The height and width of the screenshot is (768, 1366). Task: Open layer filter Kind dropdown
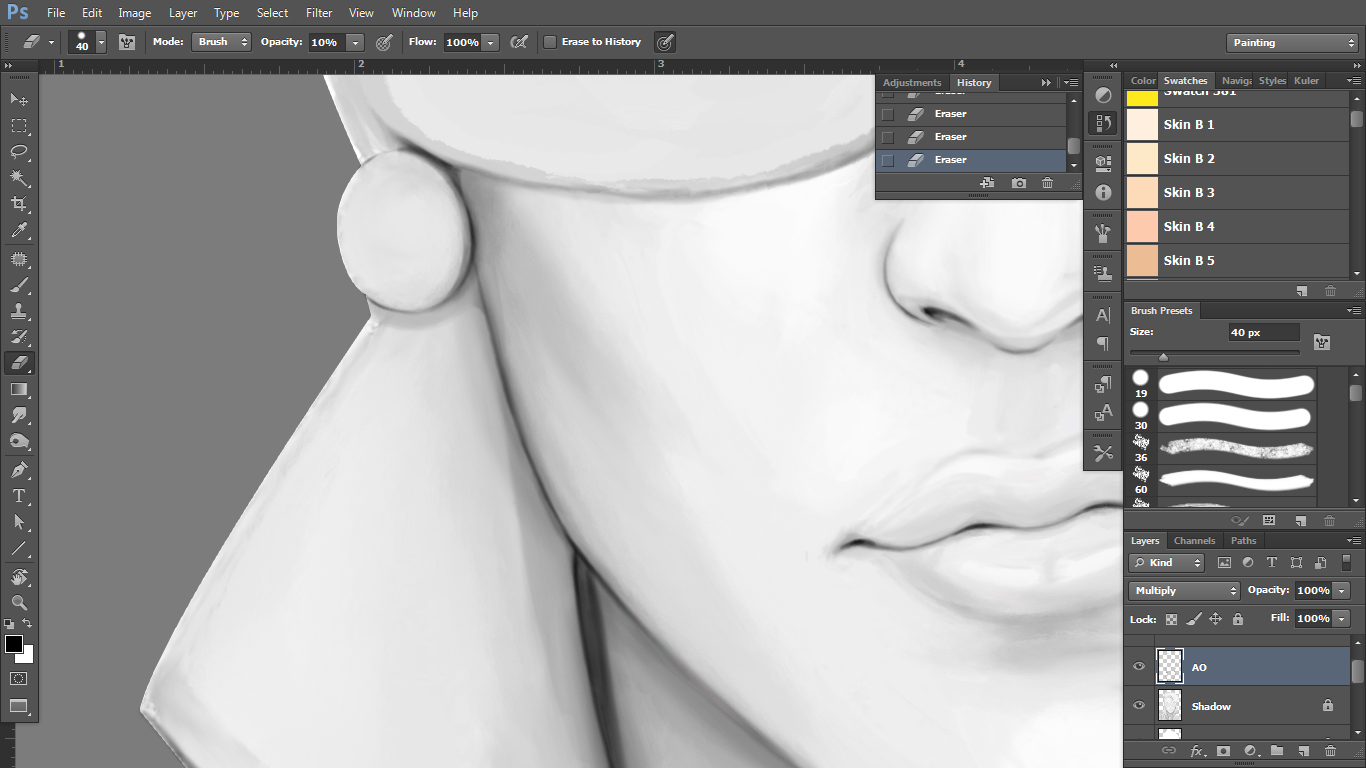tap(1167, 563)
